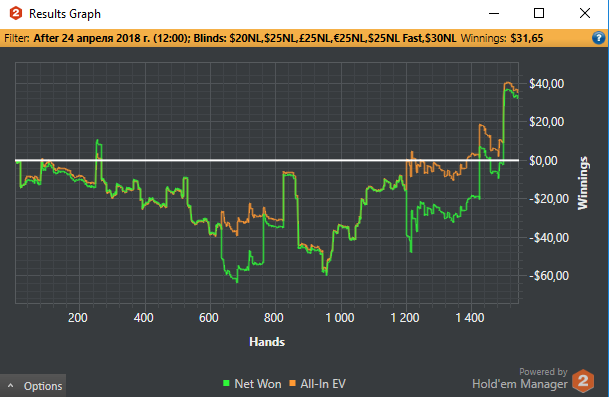The width and height of the screenshot is (609, 397).
Task: Expand the Options panel
Action: 33,386
